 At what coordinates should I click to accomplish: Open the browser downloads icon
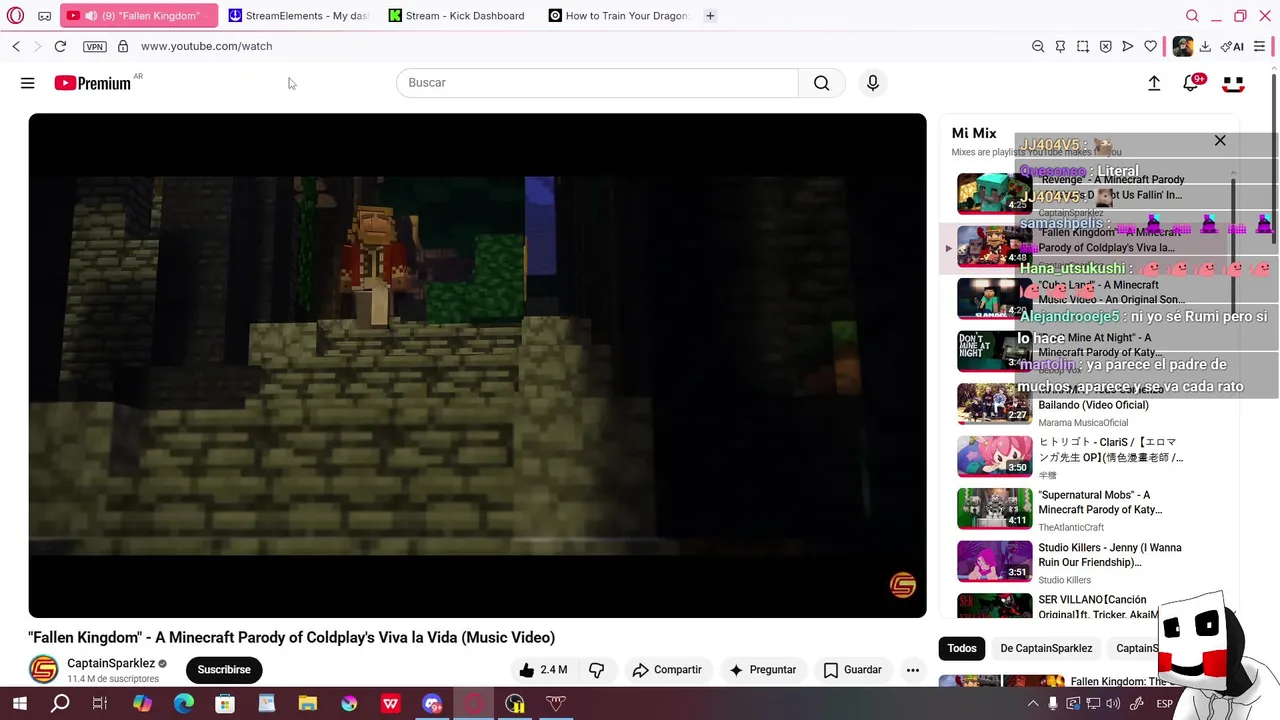tap(1205, 46)
